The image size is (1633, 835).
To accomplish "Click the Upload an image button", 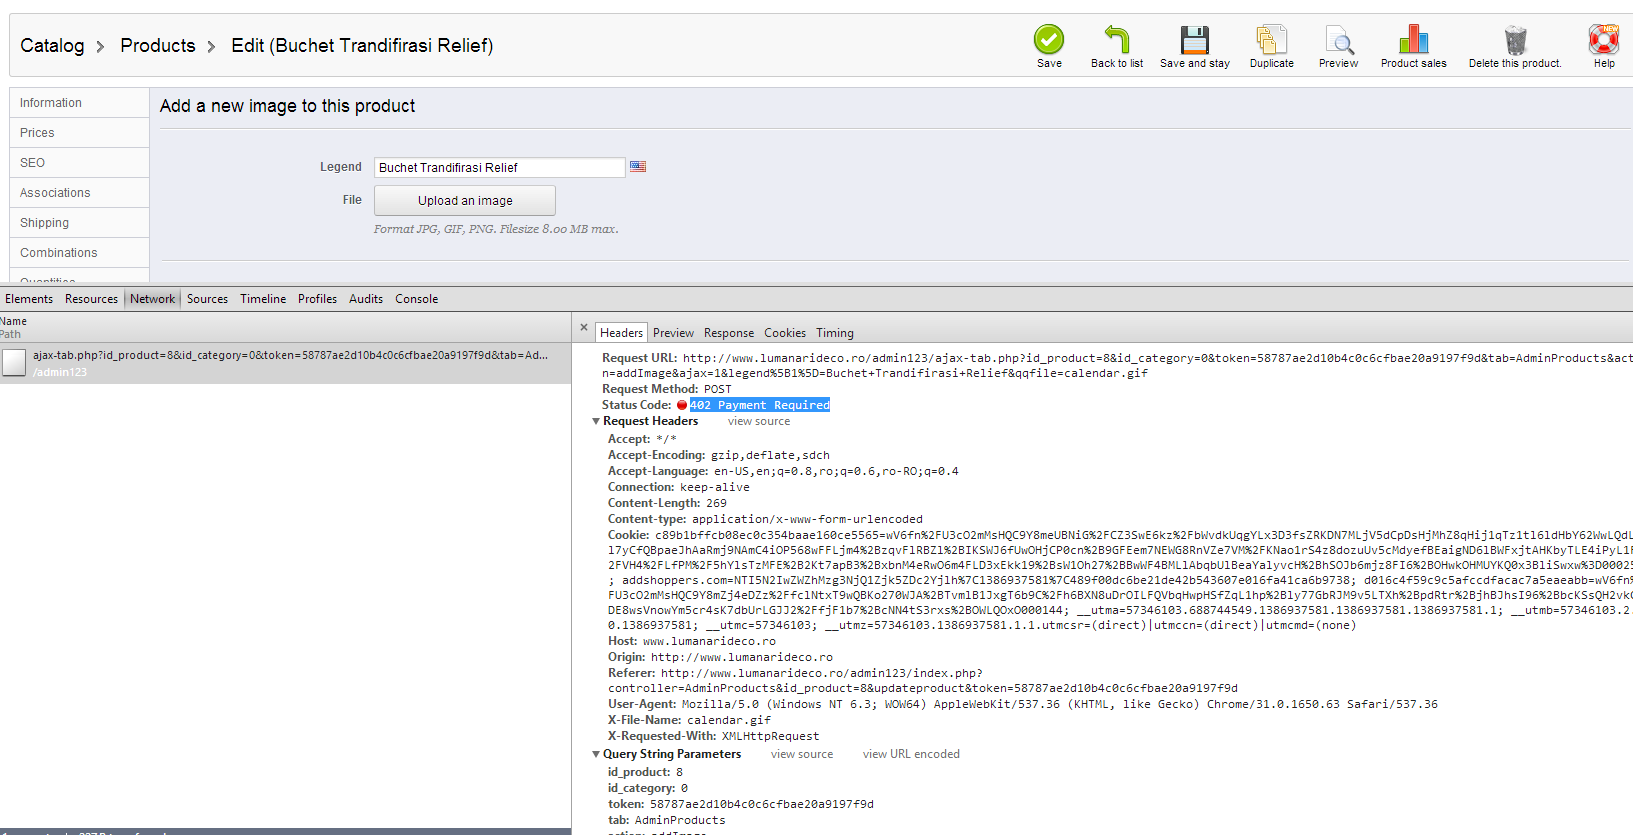I will (465, 201).
